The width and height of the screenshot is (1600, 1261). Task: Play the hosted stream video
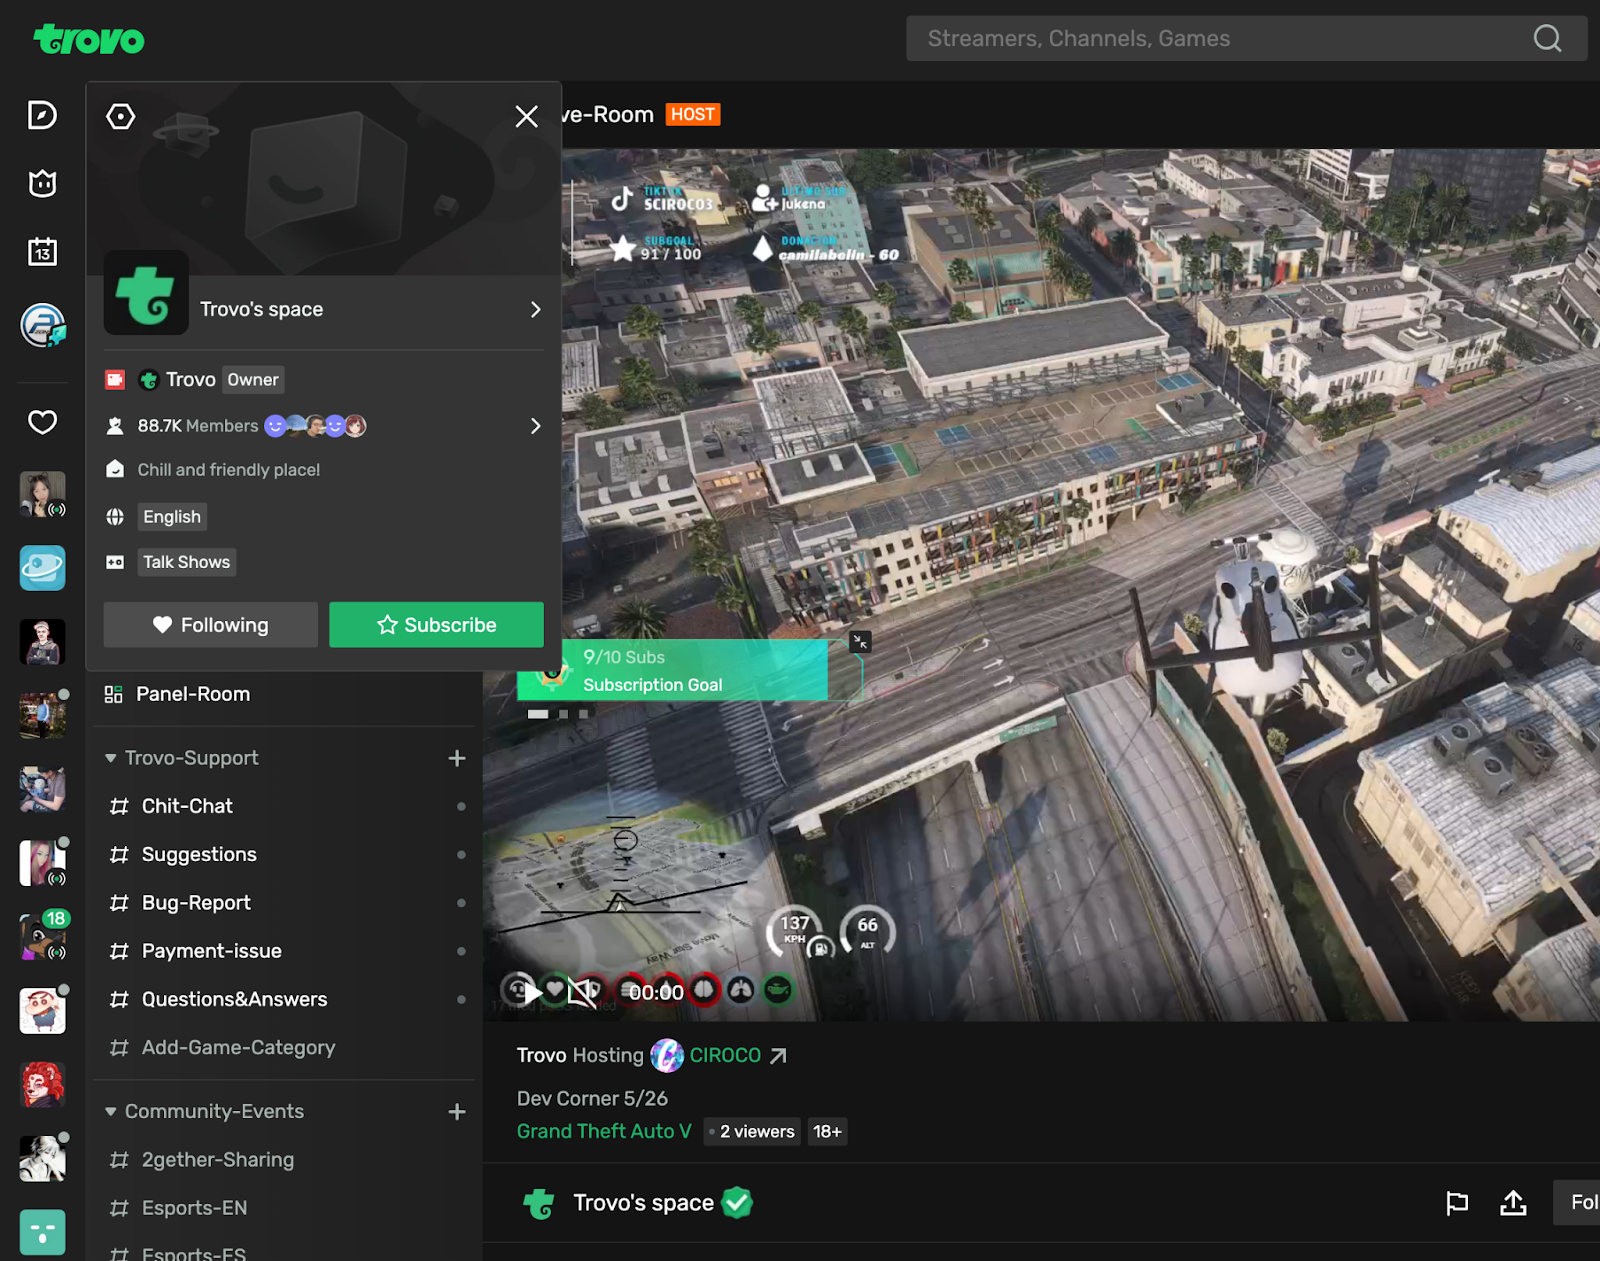tap(533, 992)
